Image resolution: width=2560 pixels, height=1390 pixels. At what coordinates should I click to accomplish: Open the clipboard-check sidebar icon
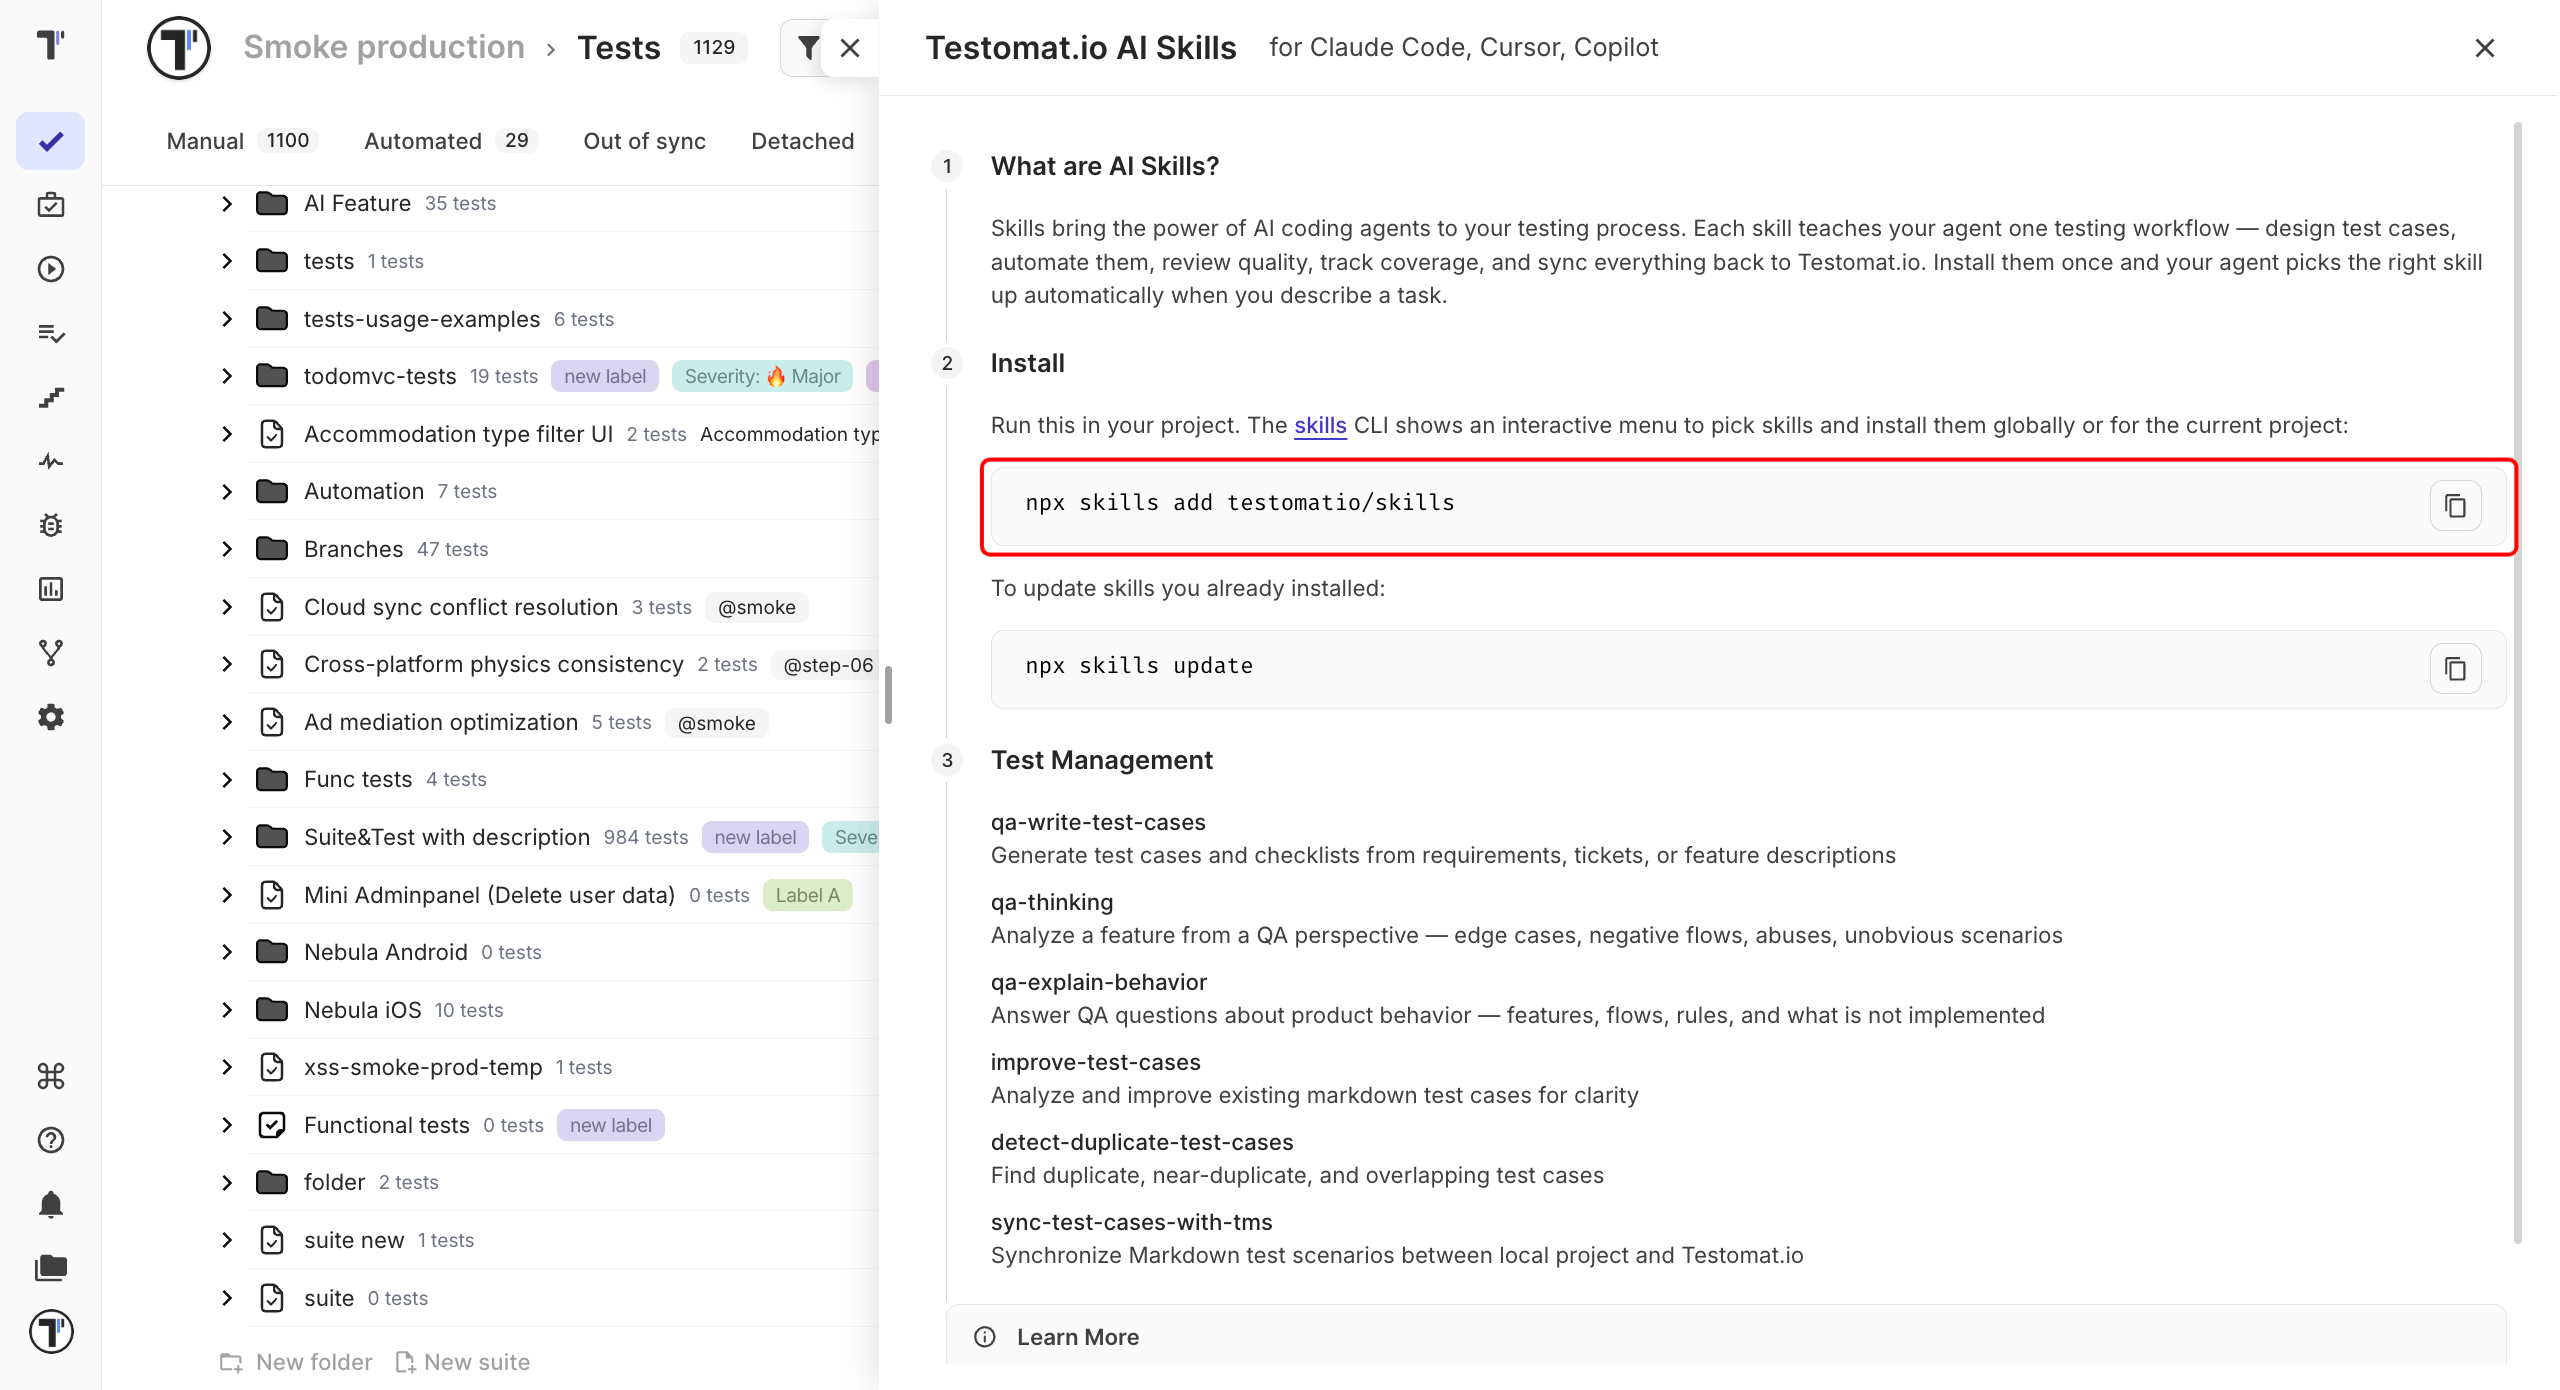(50, 205)
